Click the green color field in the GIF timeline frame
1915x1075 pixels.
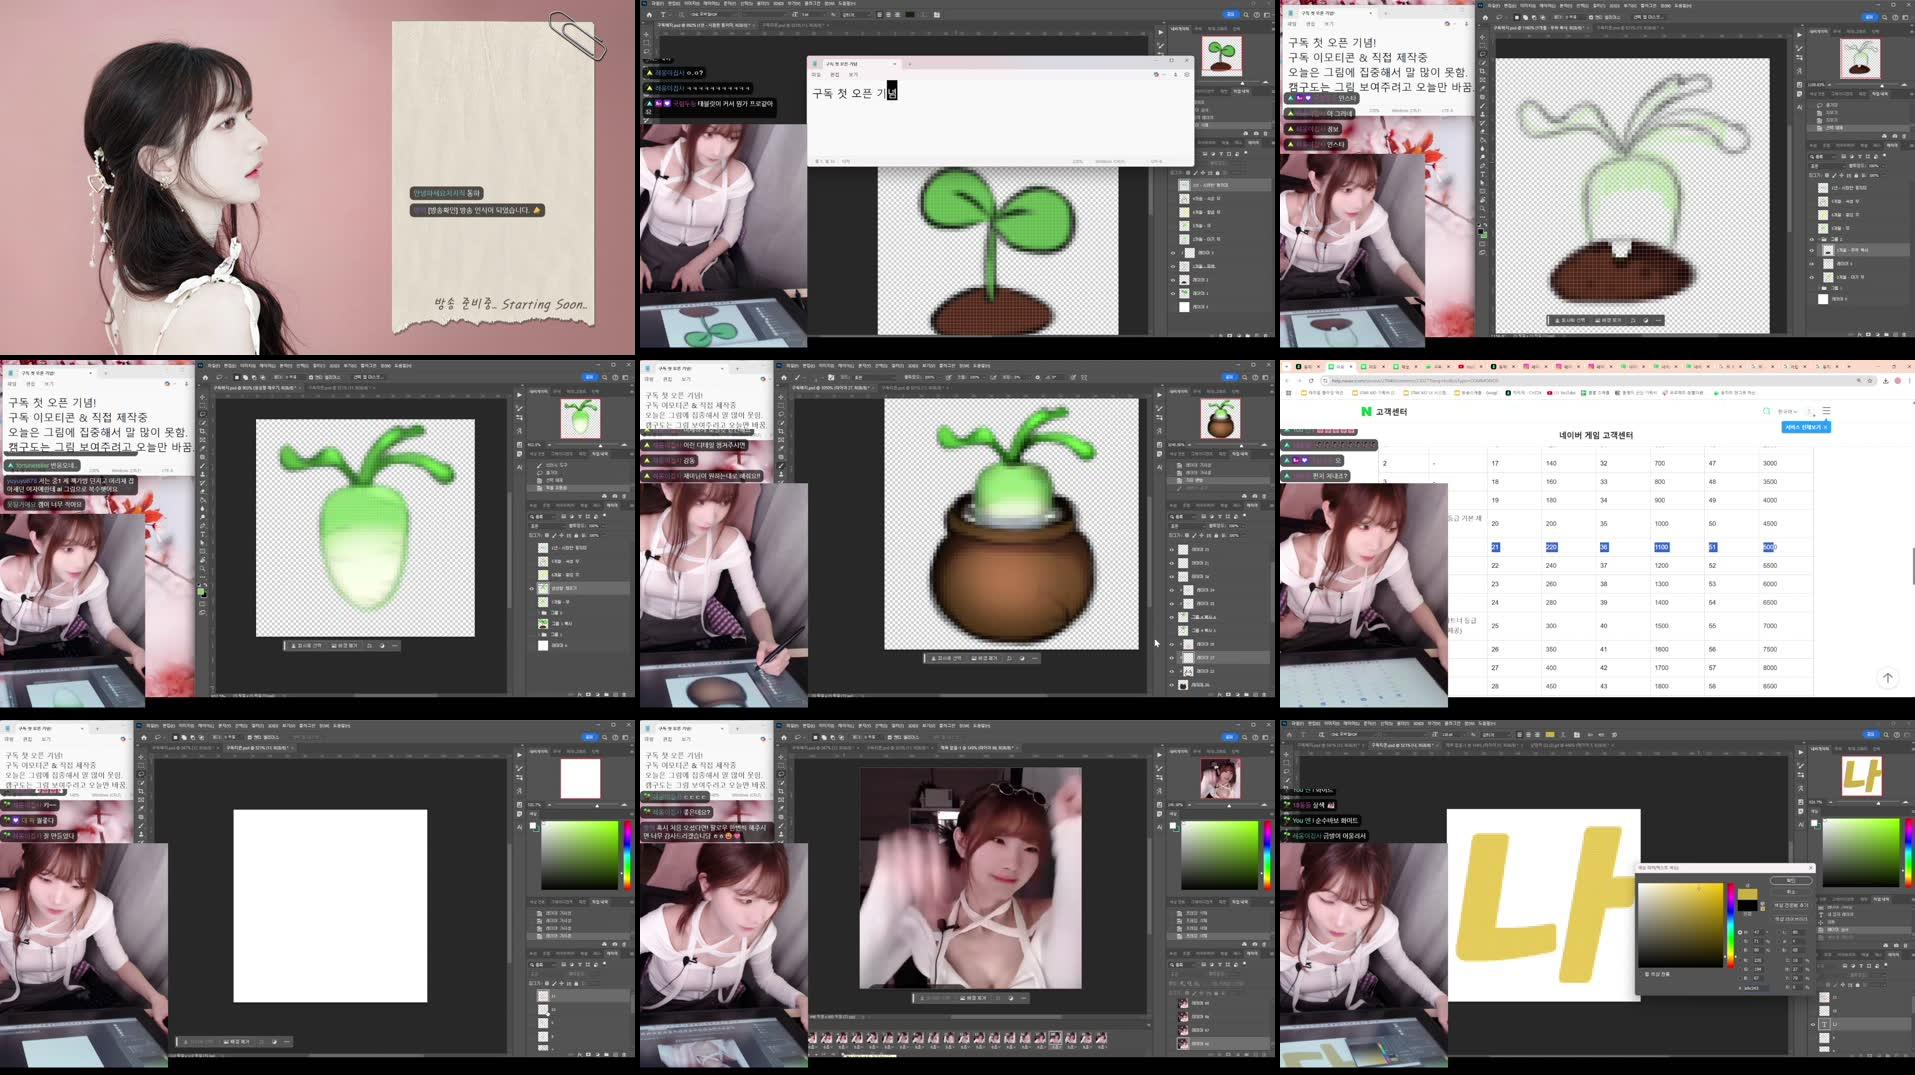pos(1219,855)
